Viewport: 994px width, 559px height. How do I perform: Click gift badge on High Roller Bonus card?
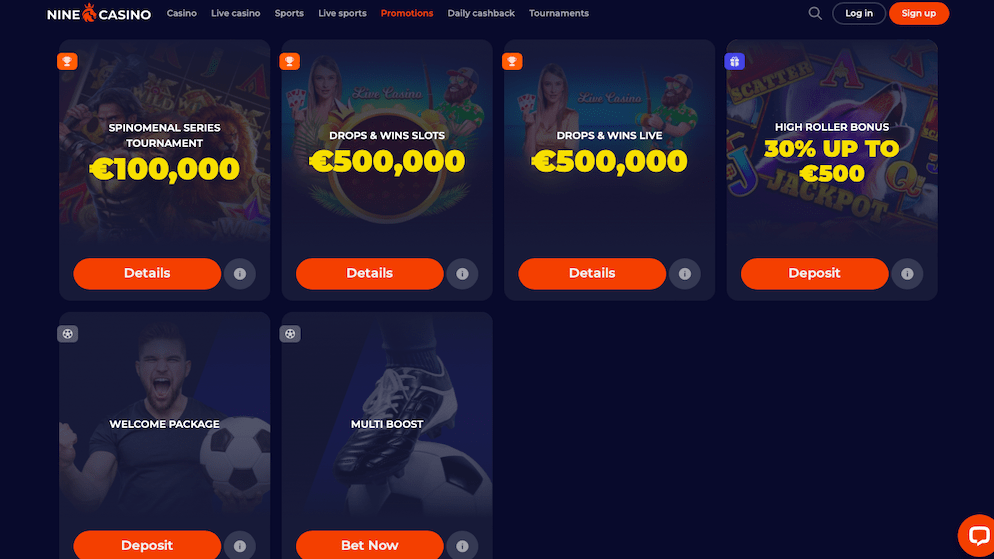pos(734,61)
